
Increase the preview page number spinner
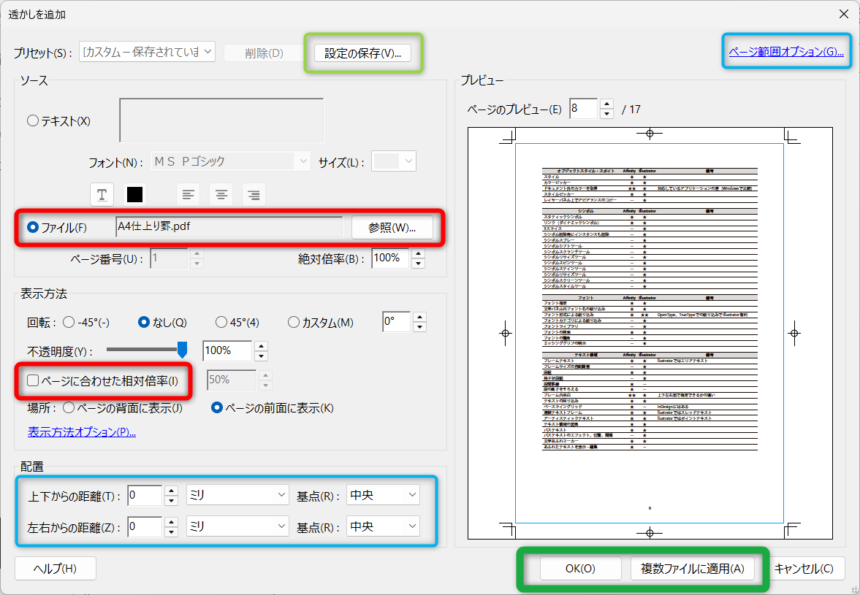(605, 103)
